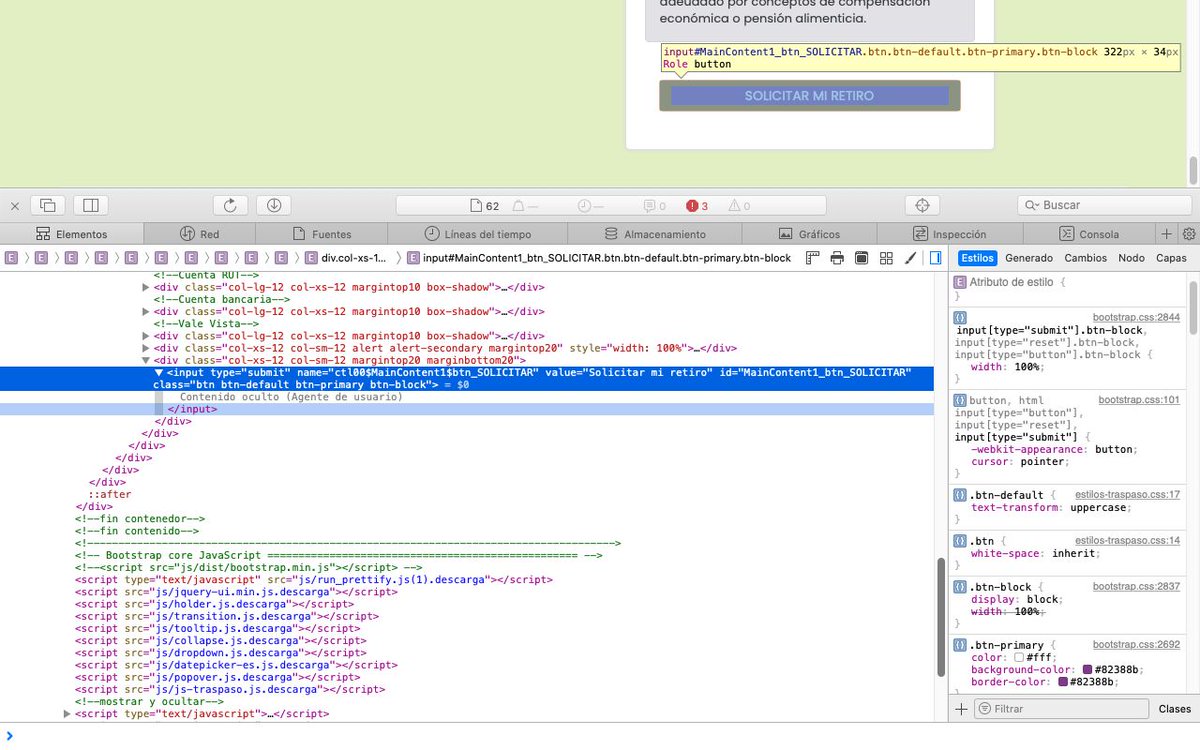Open the bootstrap.css:2844 source link
This screenshot has width=1200, height=750.
[1136, 317]
